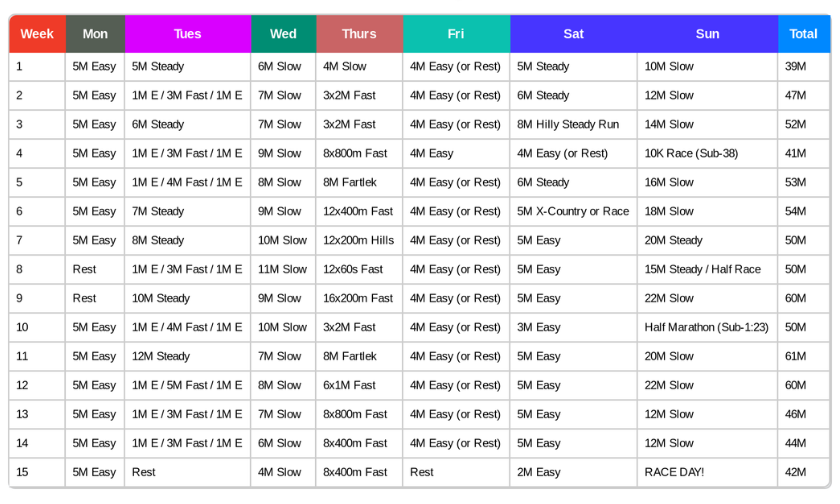Image resolution: width=840 pixels, height=504 pixels.
Task: Click the 15M Steady / Half Race cell
Action: tap(703, 270)
